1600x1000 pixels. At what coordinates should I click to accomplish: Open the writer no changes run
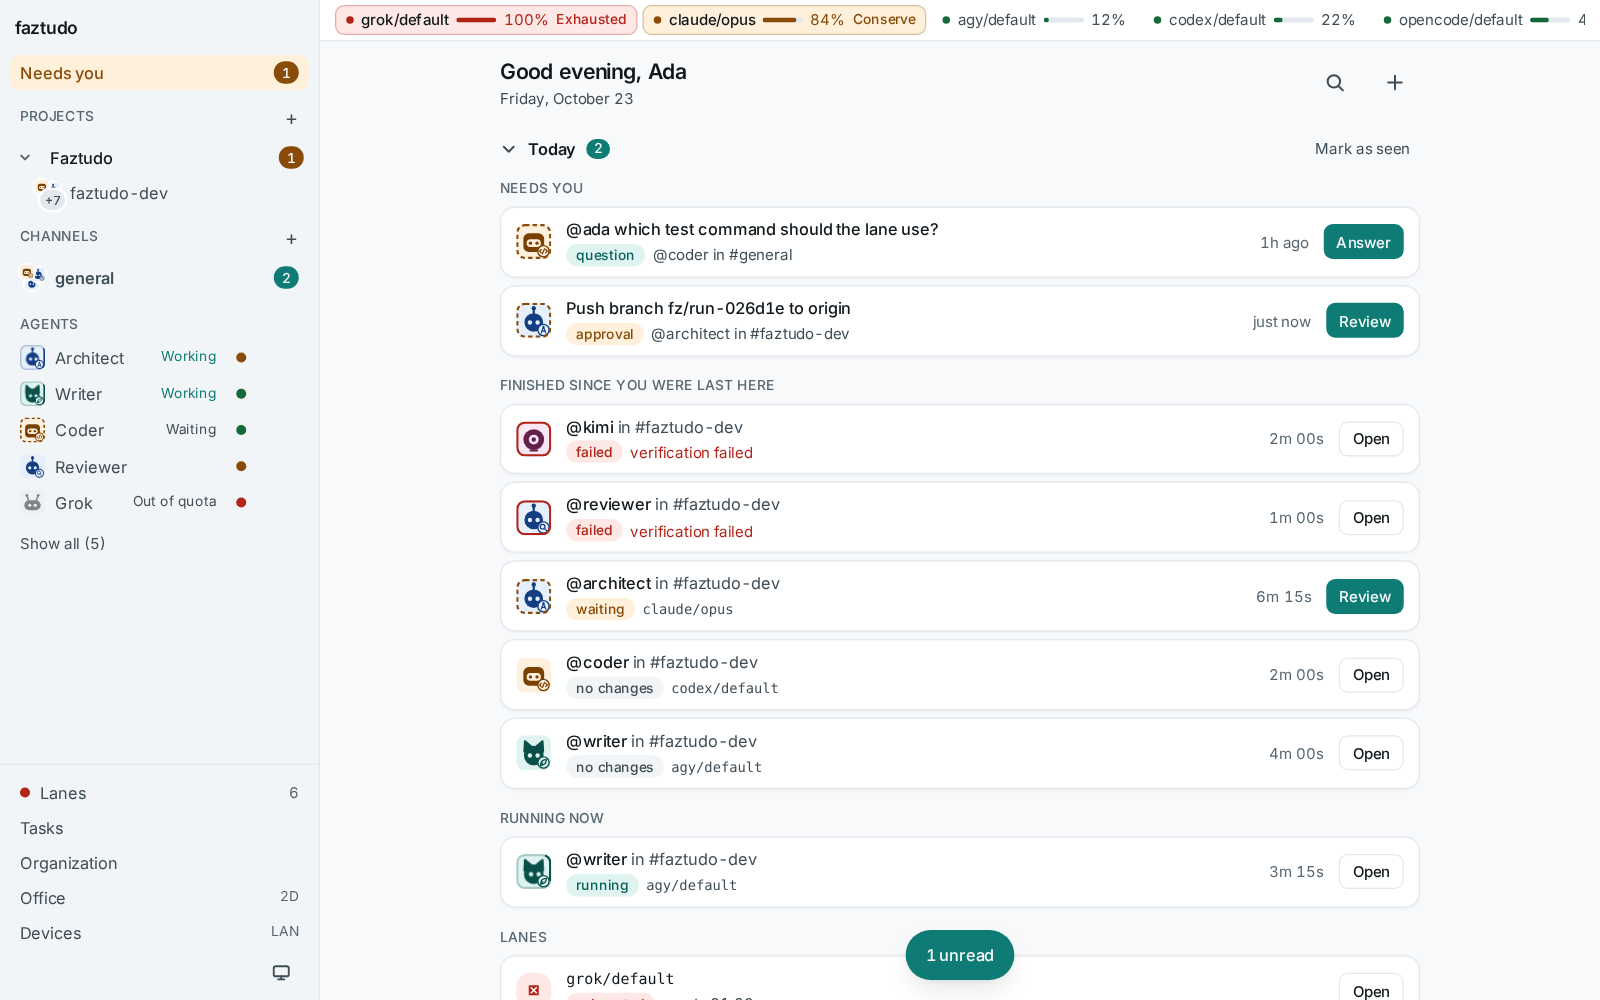1371,754
